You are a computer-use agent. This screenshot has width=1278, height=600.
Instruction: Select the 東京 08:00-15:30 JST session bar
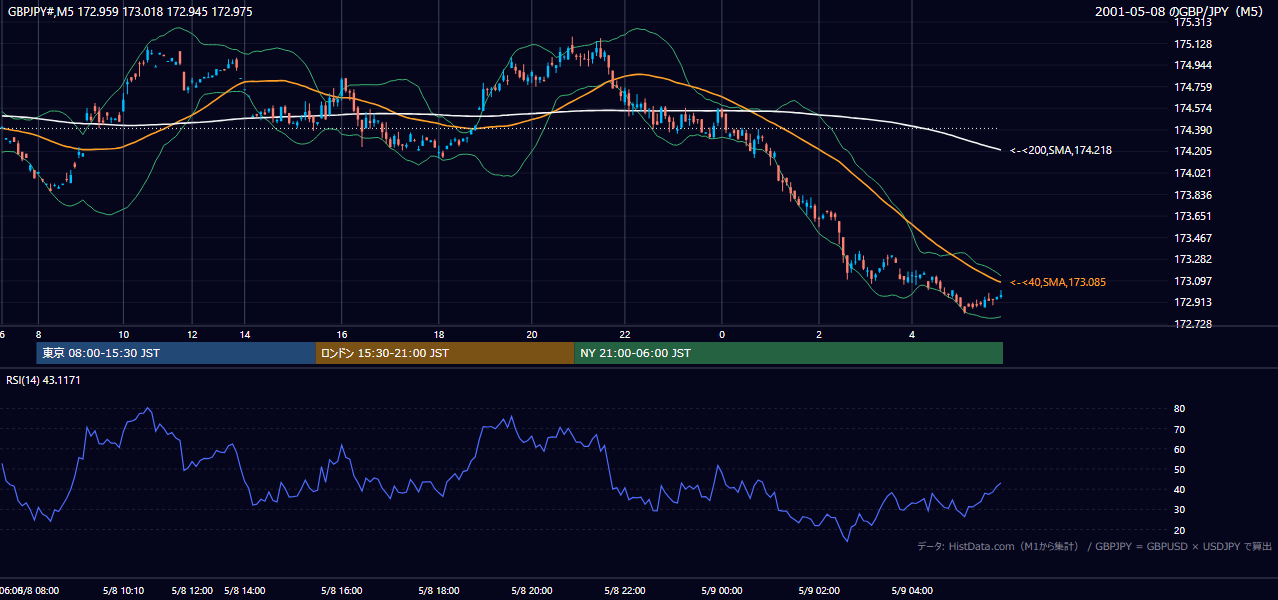click(x=176, y=353)
